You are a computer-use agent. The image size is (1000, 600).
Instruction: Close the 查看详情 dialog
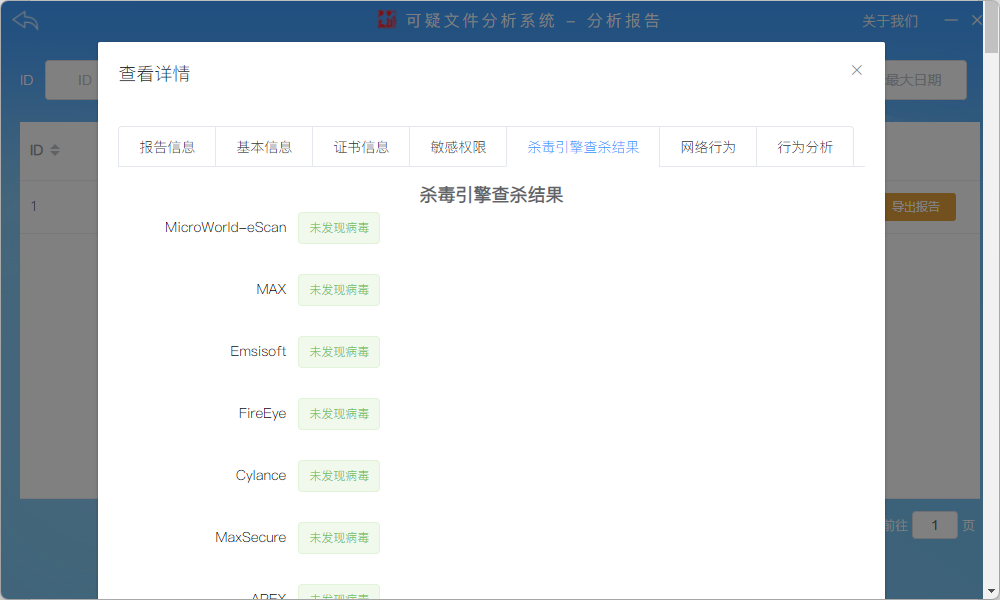[856, 70]
